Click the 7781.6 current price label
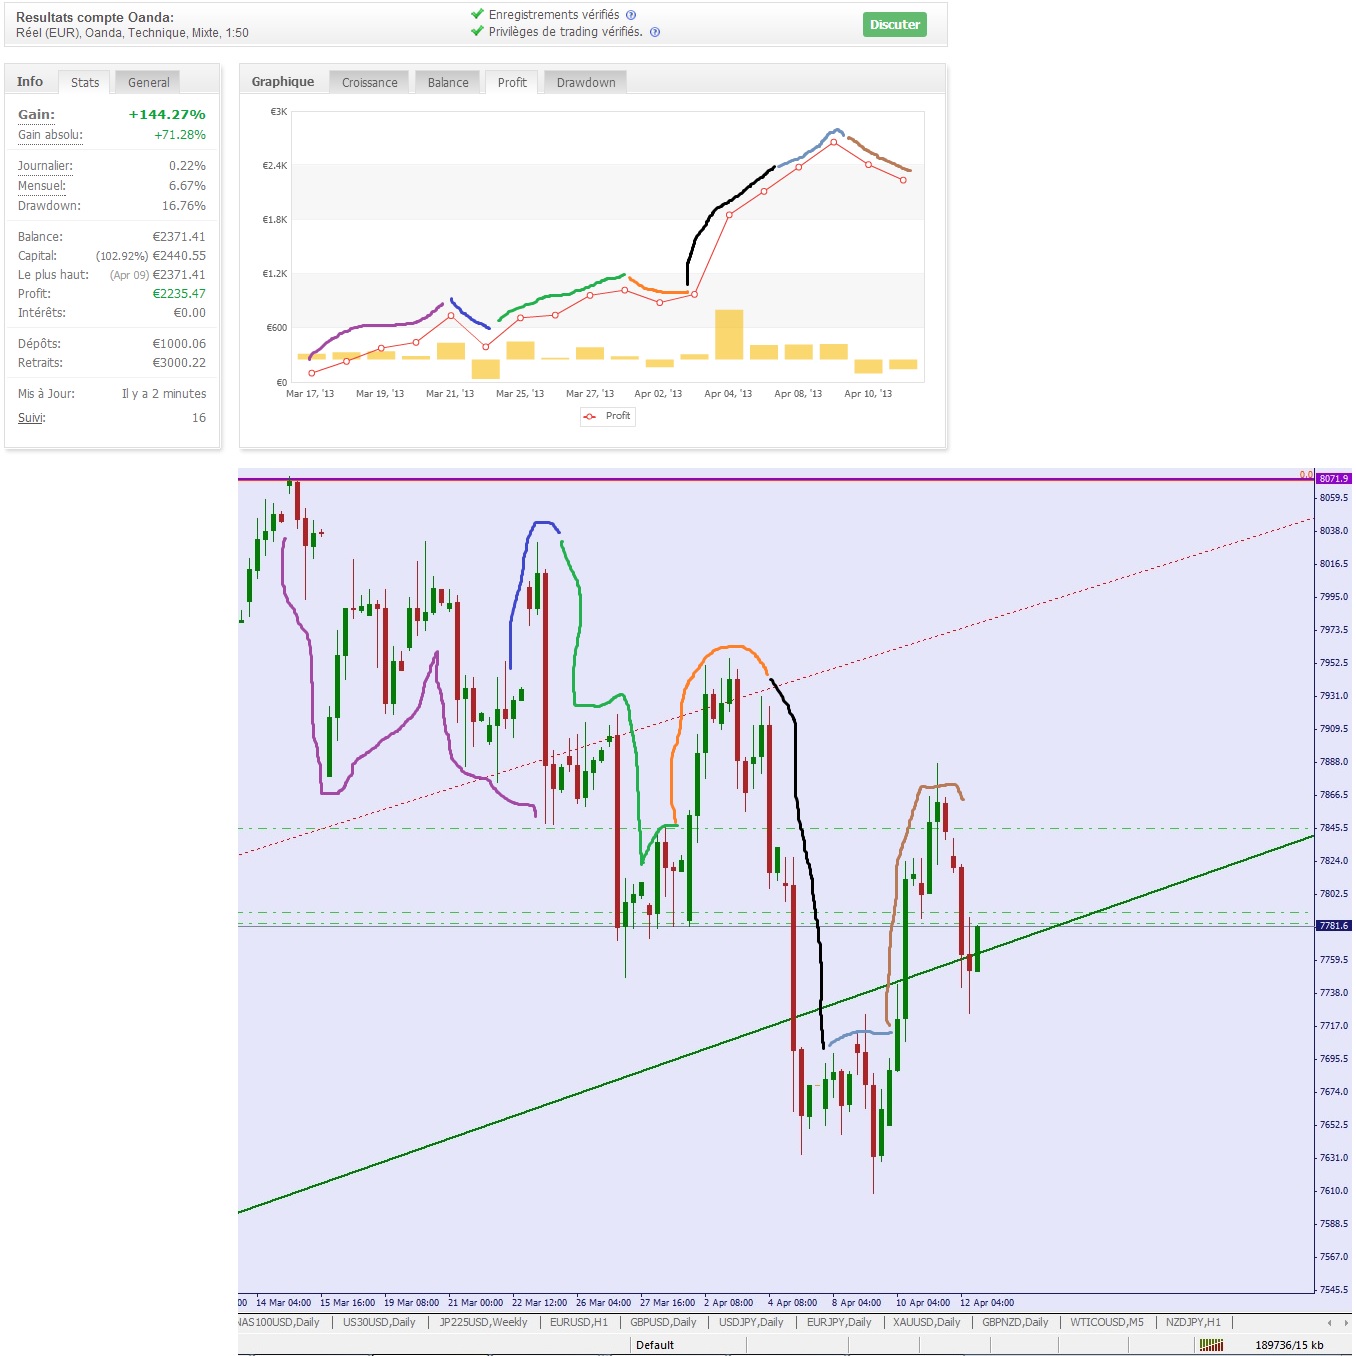Image resolution: width=1356 pixels, height=1356 pixels. click(1334, 926)
